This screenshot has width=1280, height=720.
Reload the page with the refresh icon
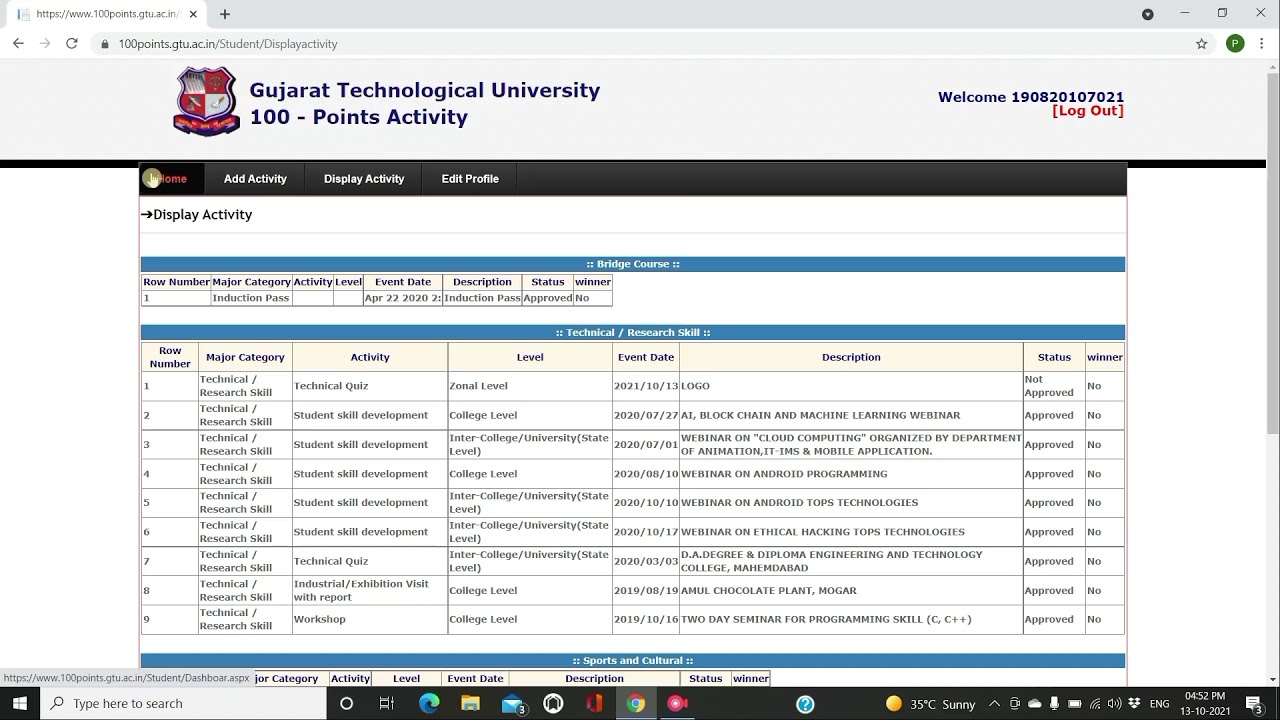[72, 44]
